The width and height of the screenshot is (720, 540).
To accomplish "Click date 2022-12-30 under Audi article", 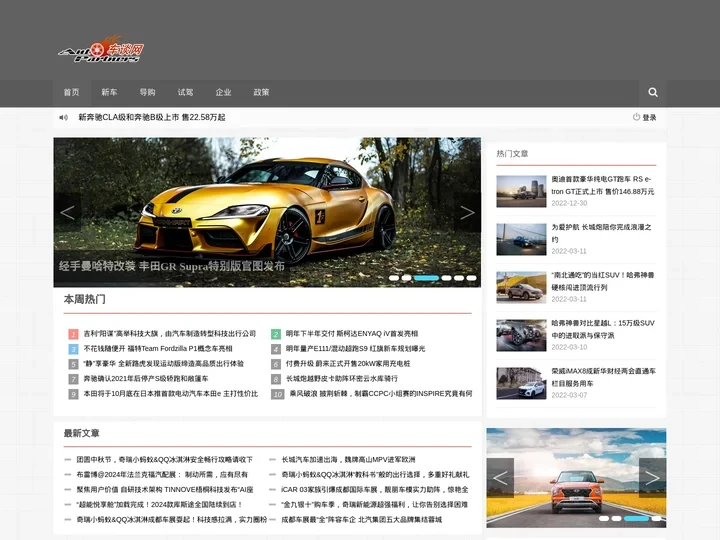I will point(569,203).
